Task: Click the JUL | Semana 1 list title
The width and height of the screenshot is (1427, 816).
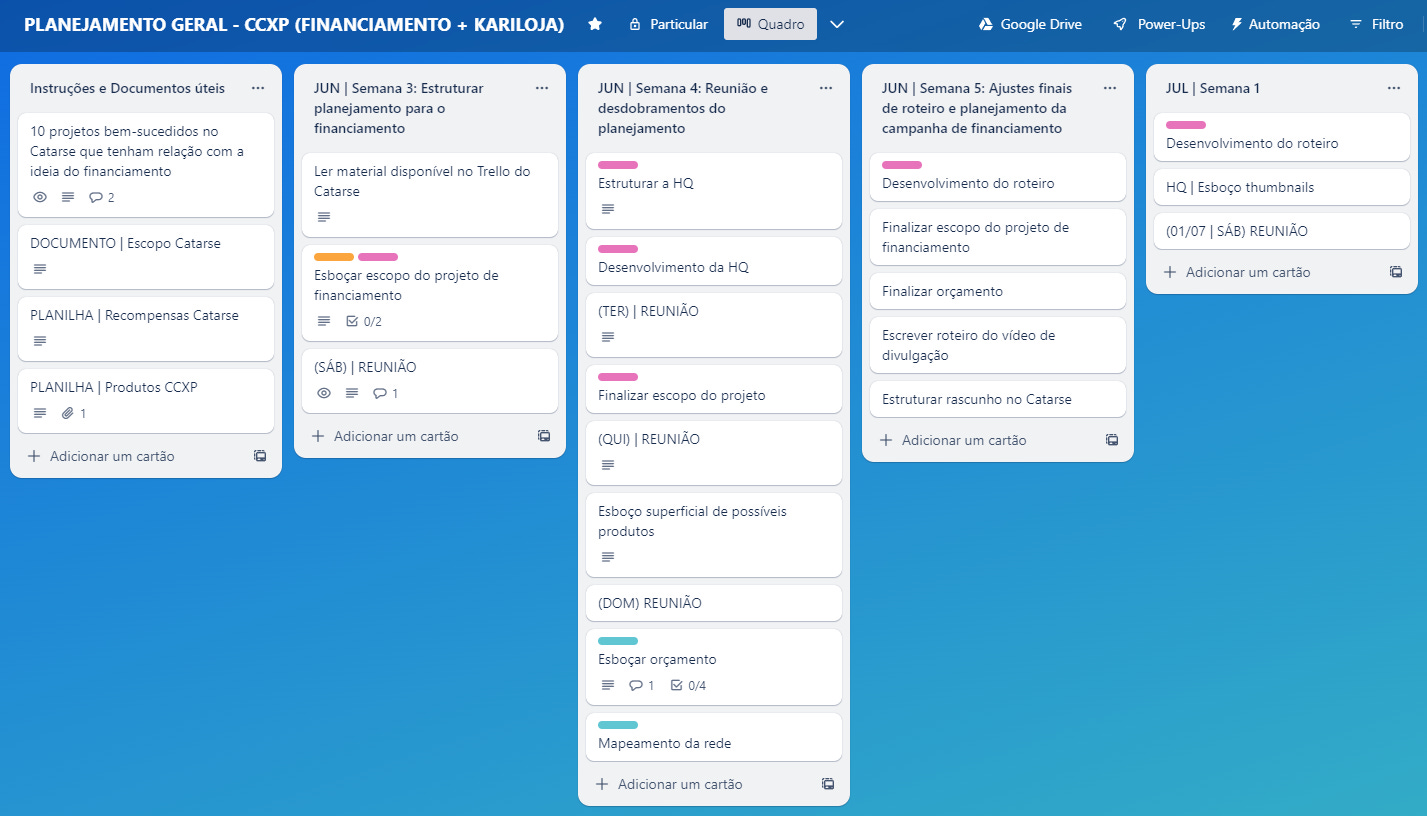Action: click(x=1213, y=88)
